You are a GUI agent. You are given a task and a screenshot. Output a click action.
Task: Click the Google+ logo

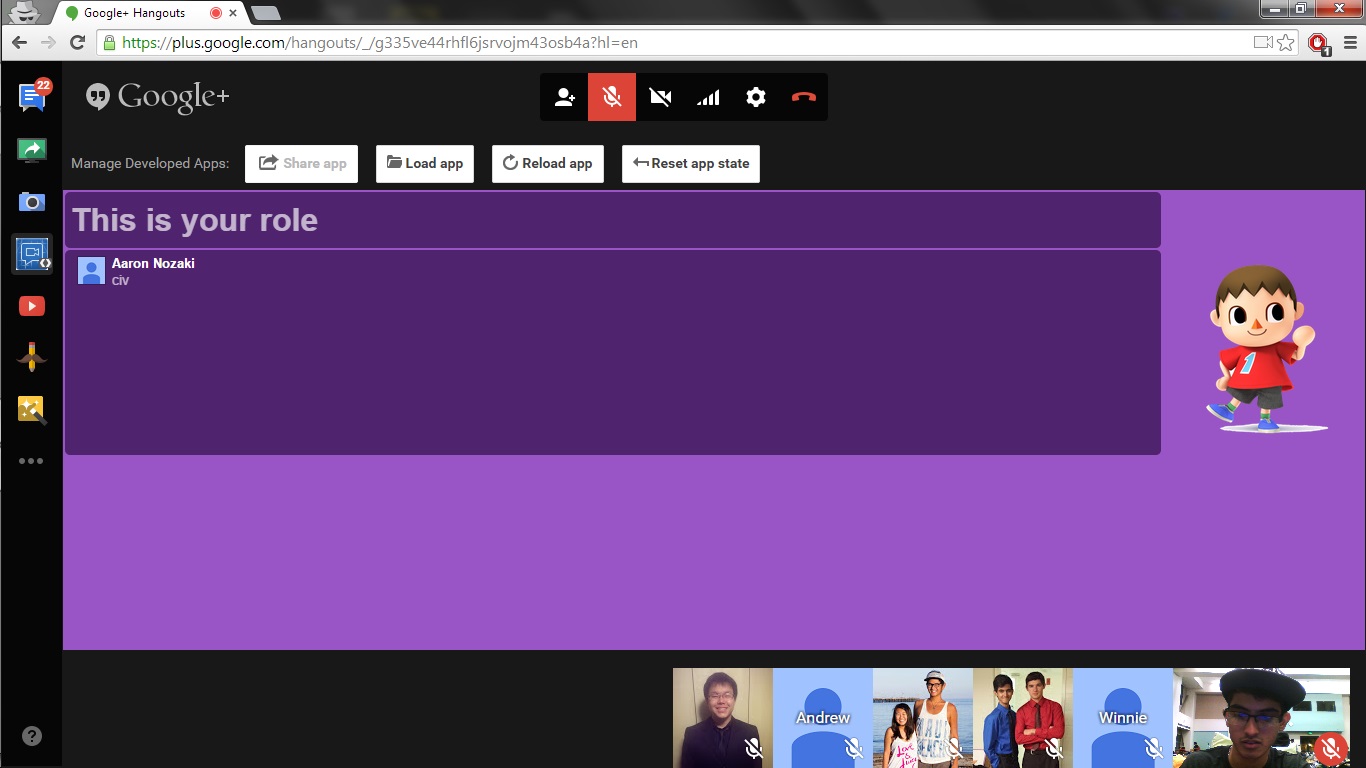click(158, 97)
